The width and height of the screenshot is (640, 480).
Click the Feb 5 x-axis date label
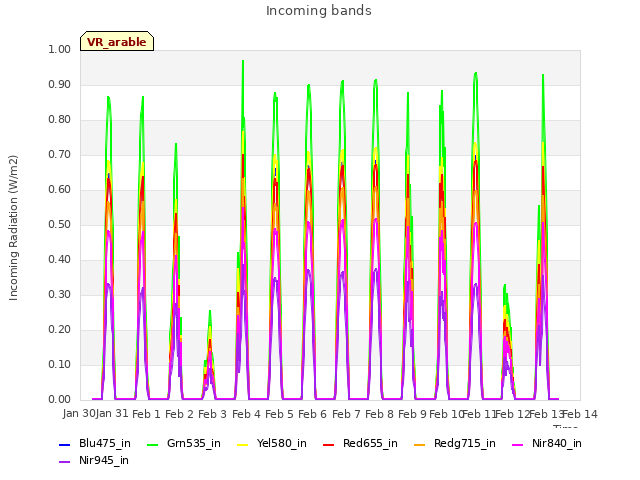tap(279, 414)
